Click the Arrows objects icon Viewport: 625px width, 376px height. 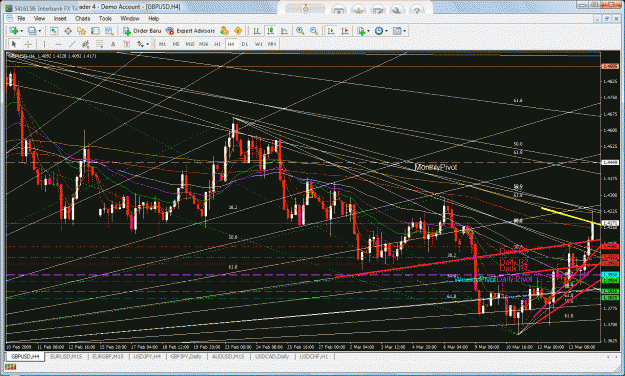(140, 44)
